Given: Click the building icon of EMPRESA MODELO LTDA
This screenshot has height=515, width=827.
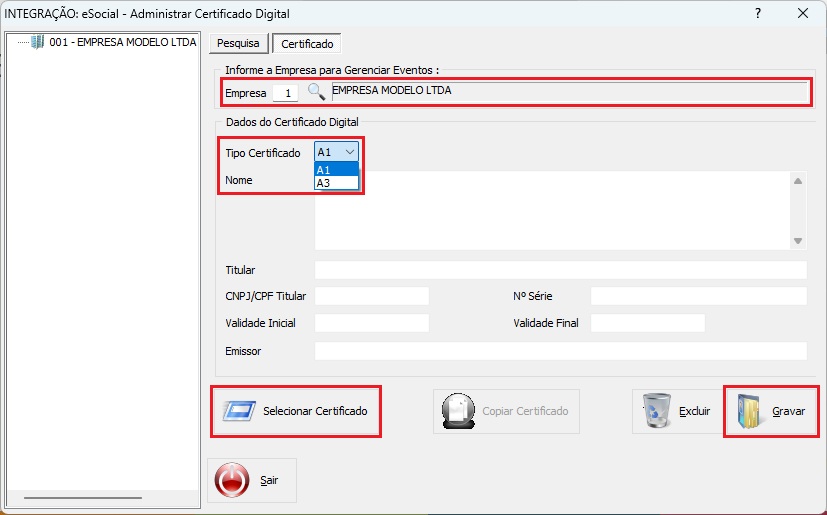Looking at the screenshot, I should (x=37, y=42).
